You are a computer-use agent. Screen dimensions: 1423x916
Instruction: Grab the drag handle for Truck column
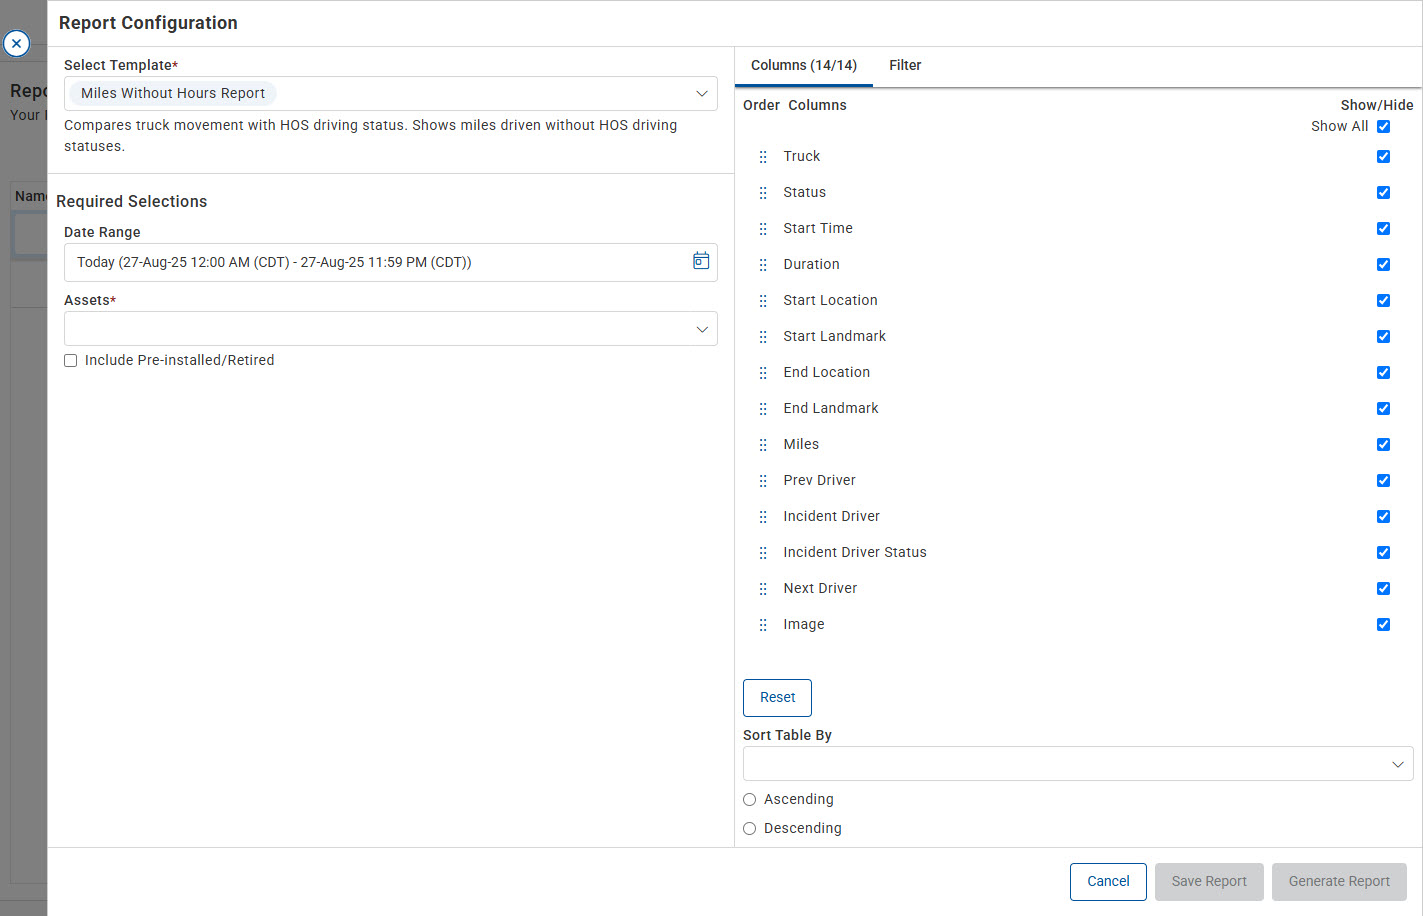pyautogui.click(x=763, y=157)
